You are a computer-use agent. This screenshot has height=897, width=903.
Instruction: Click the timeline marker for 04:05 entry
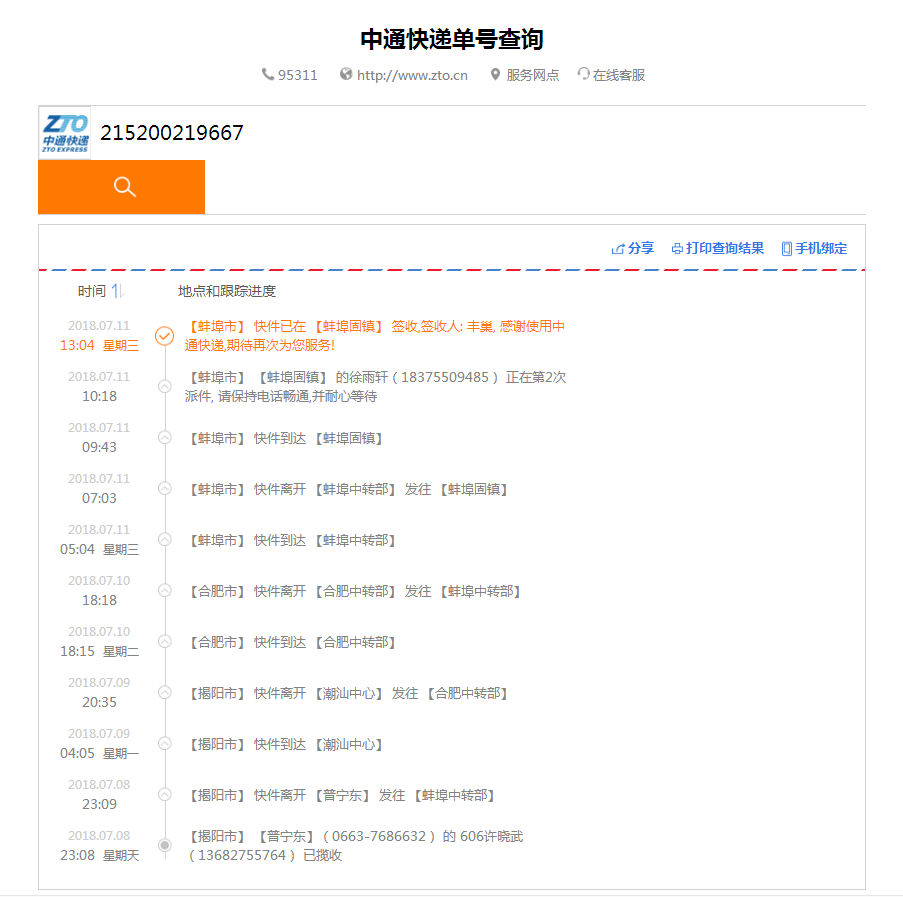tap(165, 743)
